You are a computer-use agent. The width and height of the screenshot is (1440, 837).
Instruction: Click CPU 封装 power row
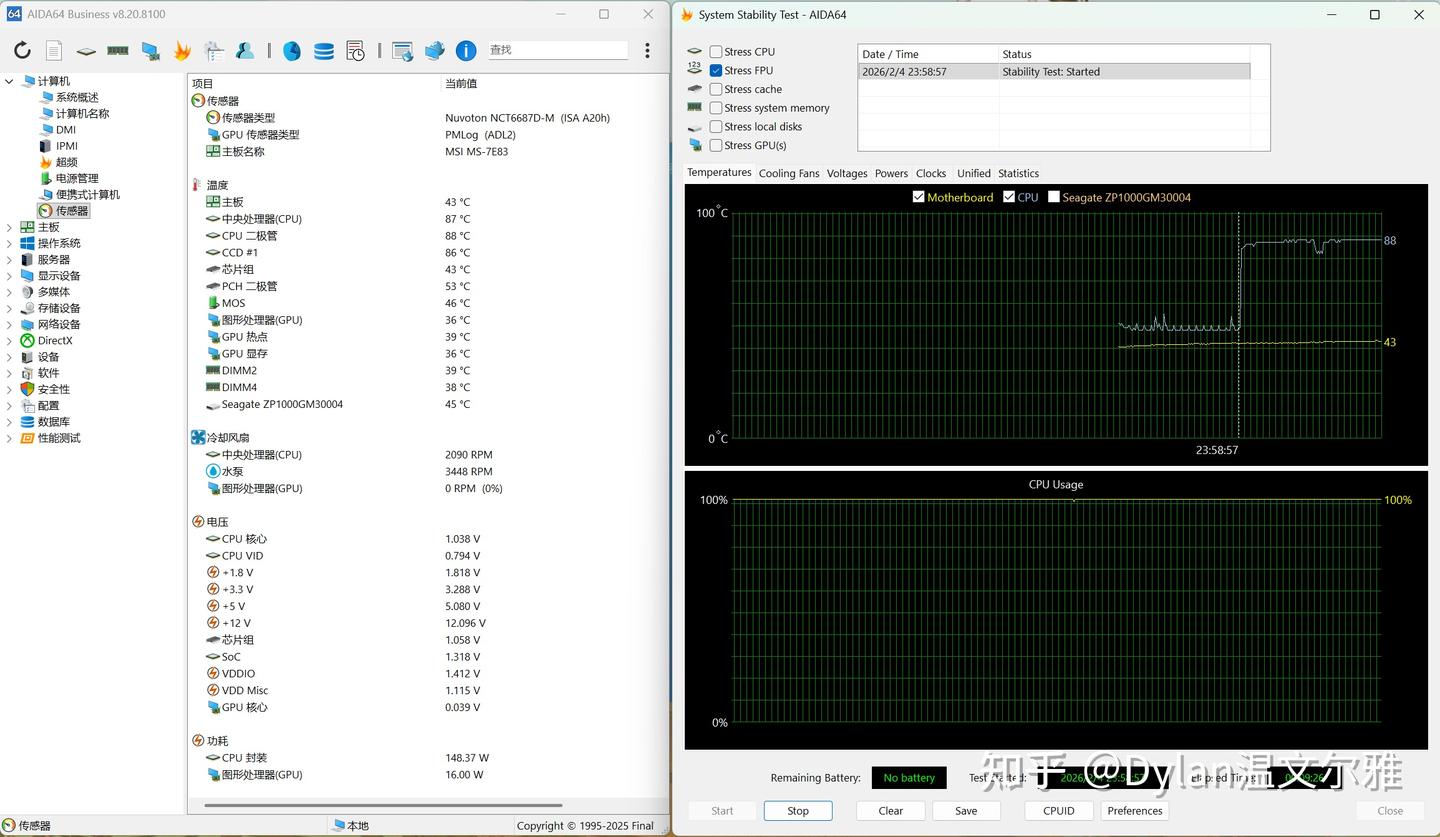coord(428,758)
